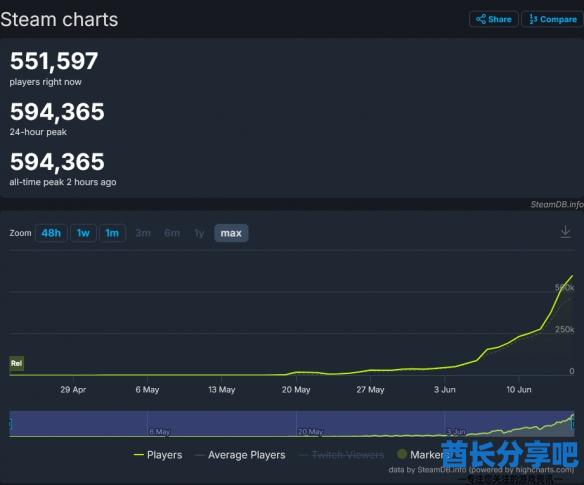The width and height of the screenshot is (584, 485).
Task: Toggle Average Players series in legend
Action: coord(240,455)
